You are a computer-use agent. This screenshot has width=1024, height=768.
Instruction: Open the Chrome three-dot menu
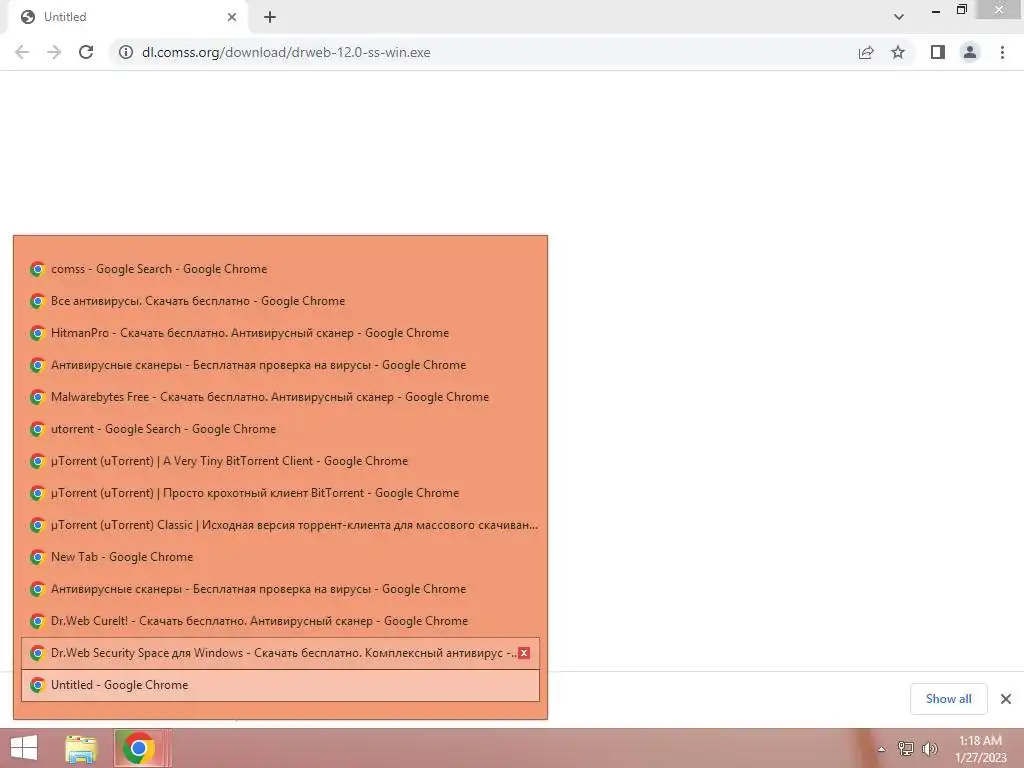click(1002, 52)
